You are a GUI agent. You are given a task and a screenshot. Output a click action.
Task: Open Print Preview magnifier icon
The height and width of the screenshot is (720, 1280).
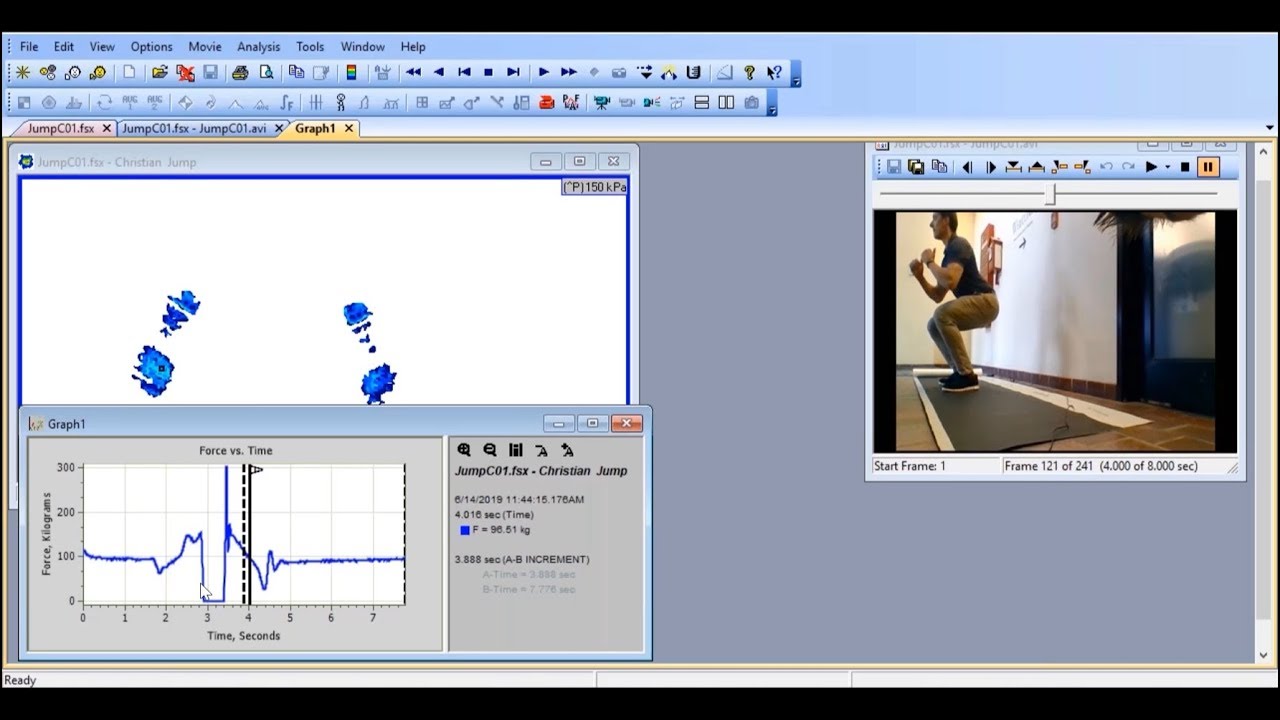coord(266,72)
